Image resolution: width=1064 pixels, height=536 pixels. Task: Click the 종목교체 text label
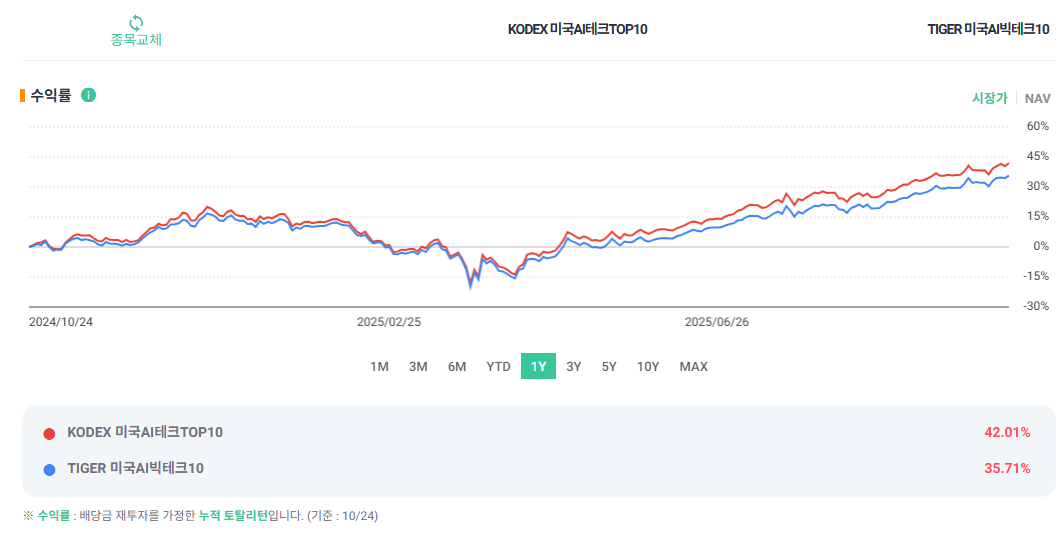(136, 39)
